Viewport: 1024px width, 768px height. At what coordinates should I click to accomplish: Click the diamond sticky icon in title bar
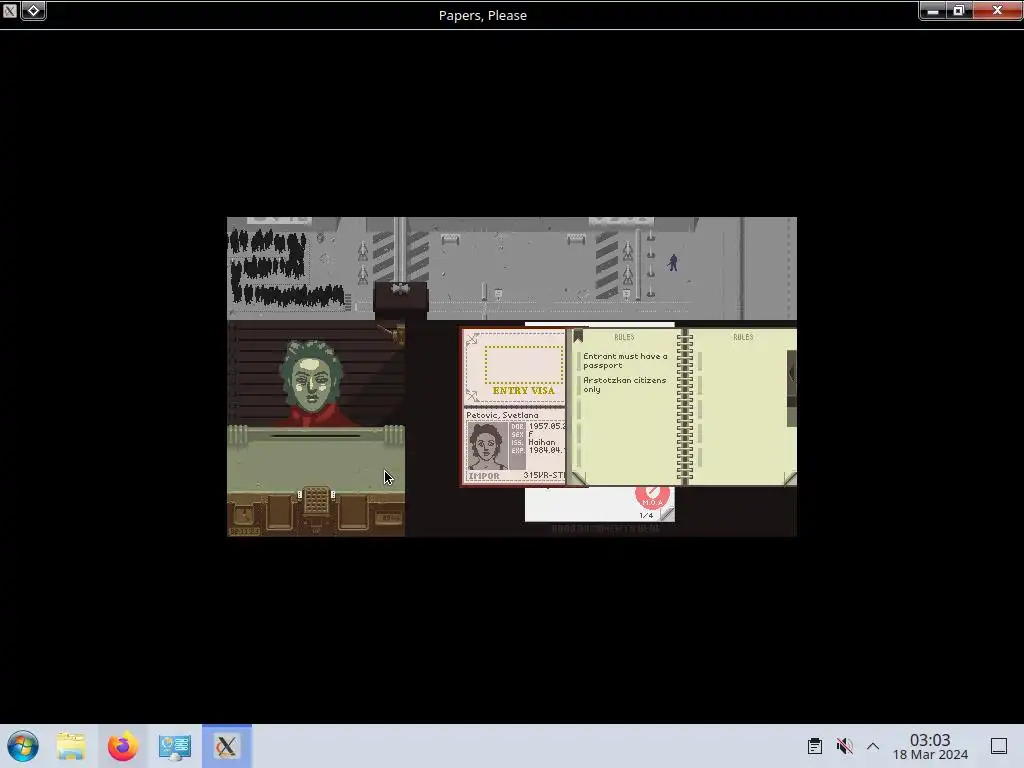tap(33, 10)
